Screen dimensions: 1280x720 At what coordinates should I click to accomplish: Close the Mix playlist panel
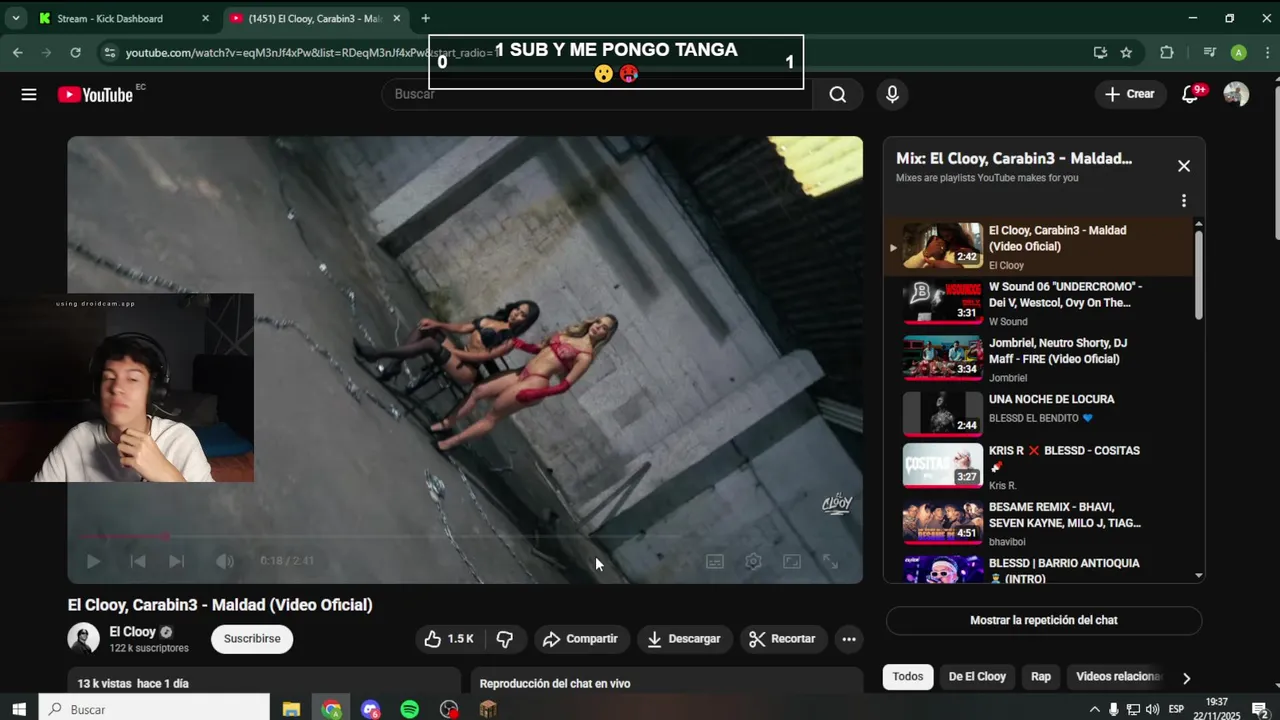1184,166
